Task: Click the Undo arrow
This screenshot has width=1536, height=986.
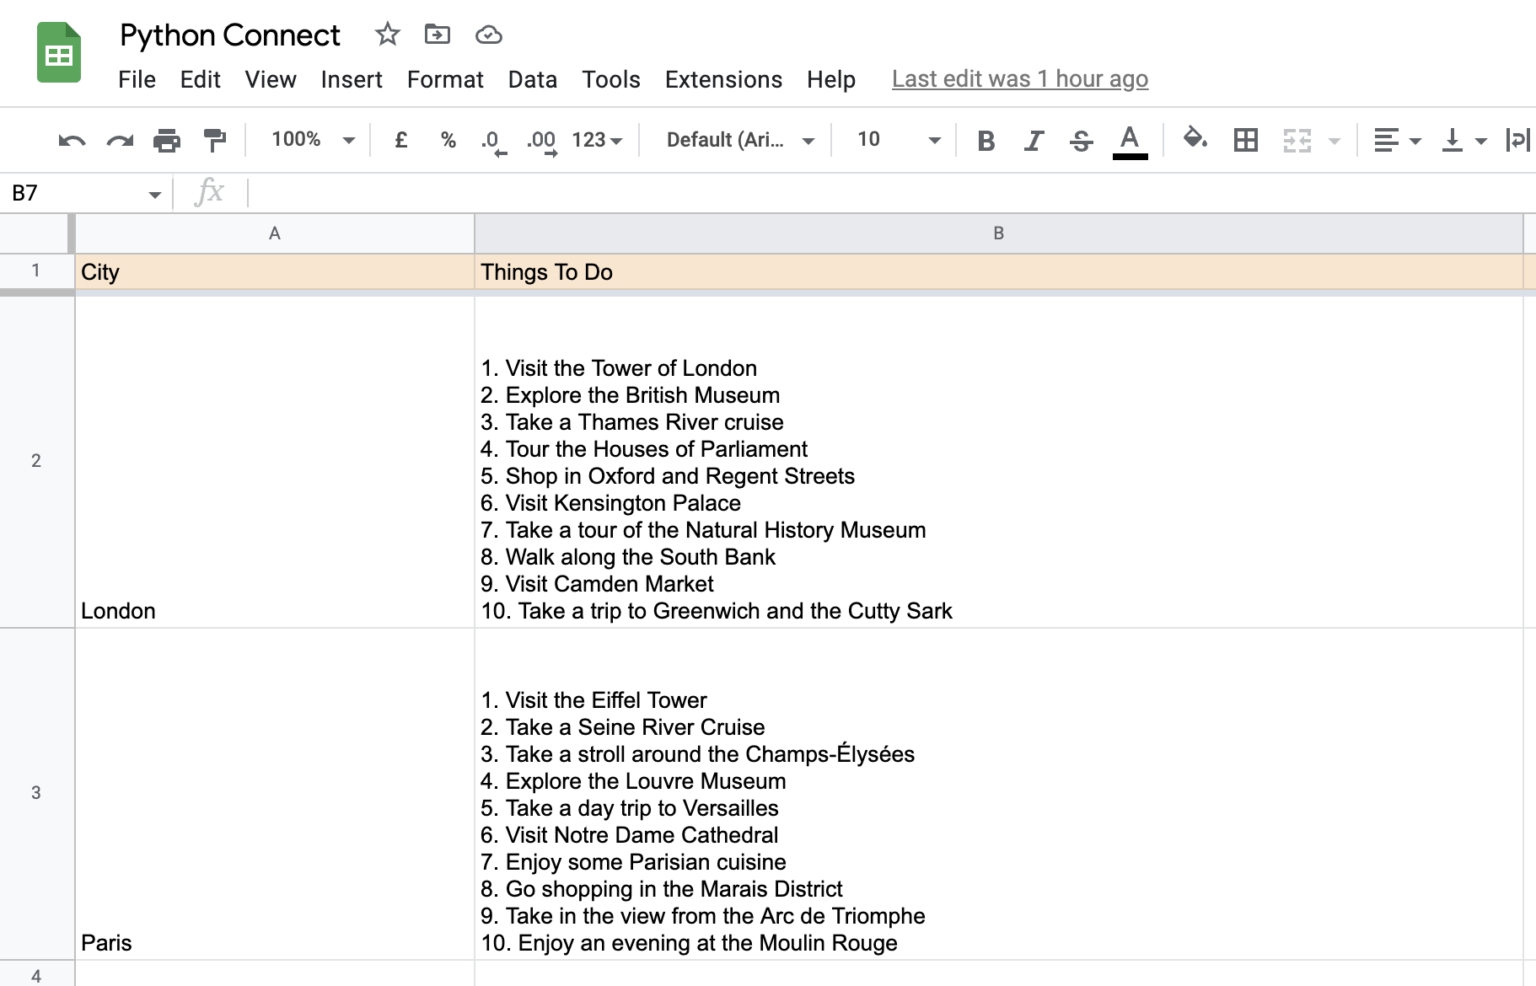Action: pos(70,140)
